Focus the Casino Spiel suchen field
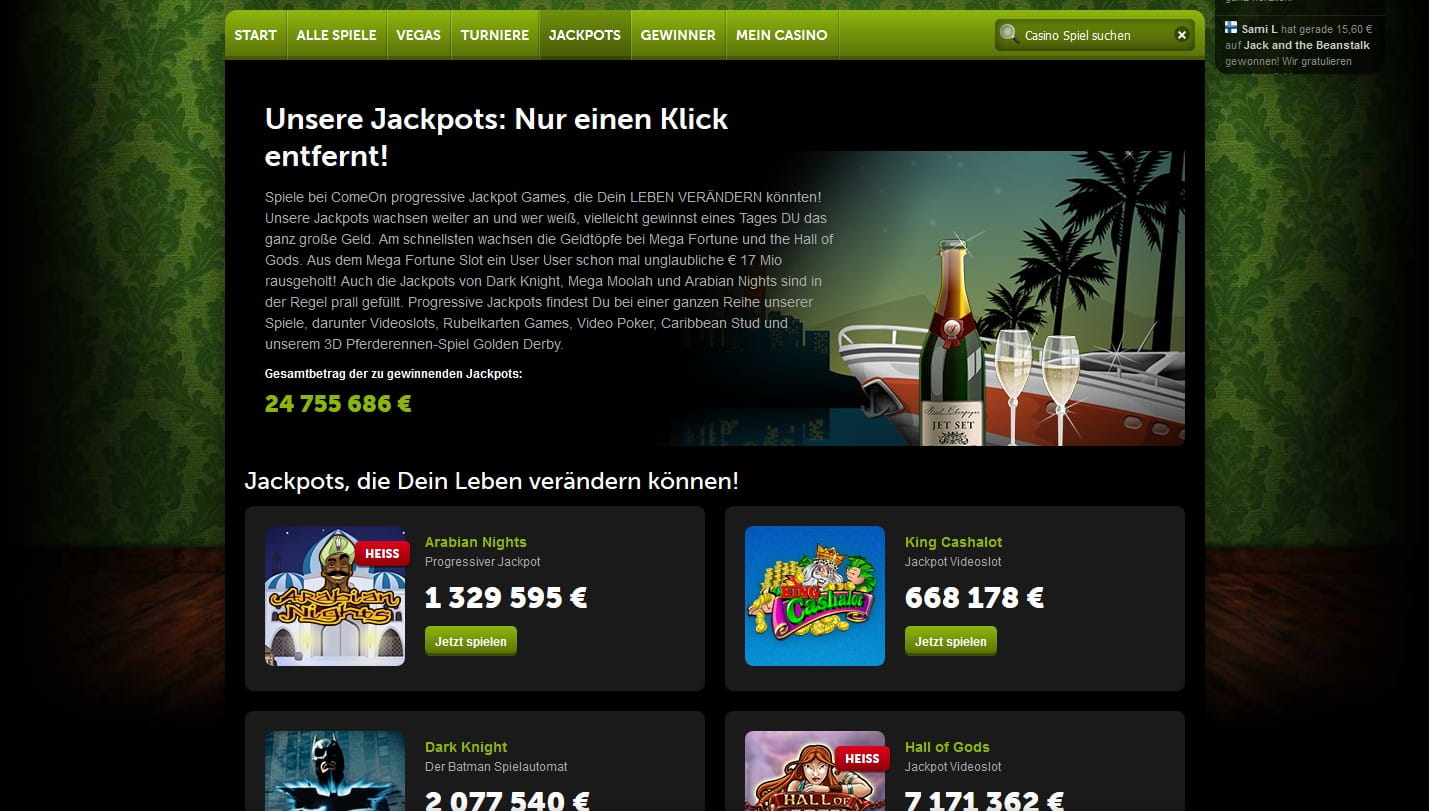Screen dimensions: 1429x811 click(1095, 35)
